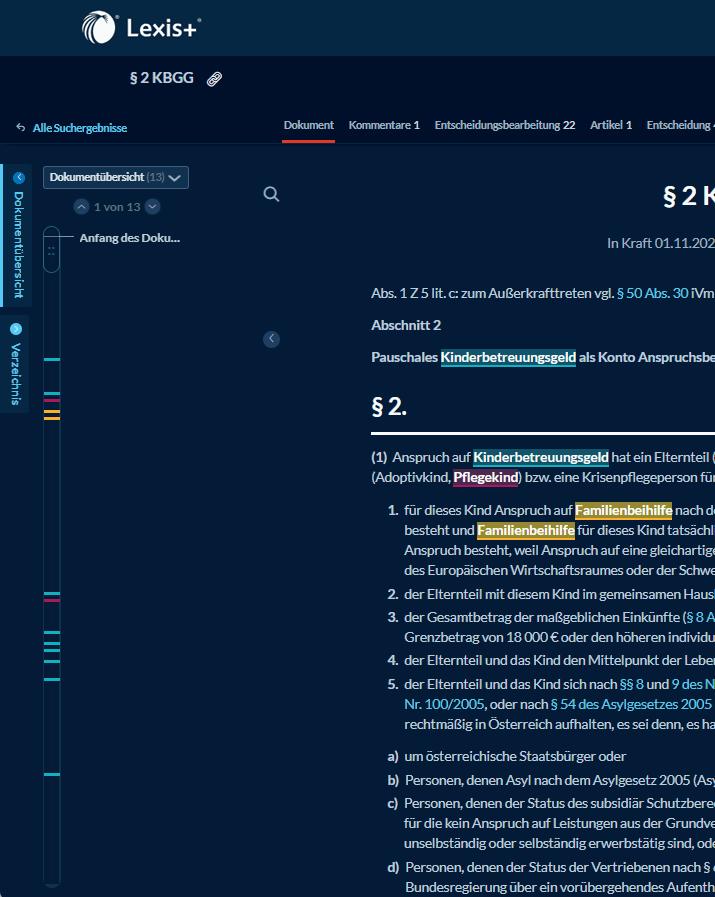Click the Lexis+ logo
Viewport: 715px width, 897px height.
tap(141, 27)
